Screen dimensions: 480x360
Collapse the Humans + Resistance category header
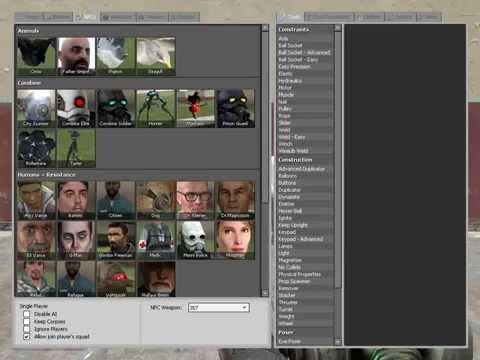tap(138, 175)
